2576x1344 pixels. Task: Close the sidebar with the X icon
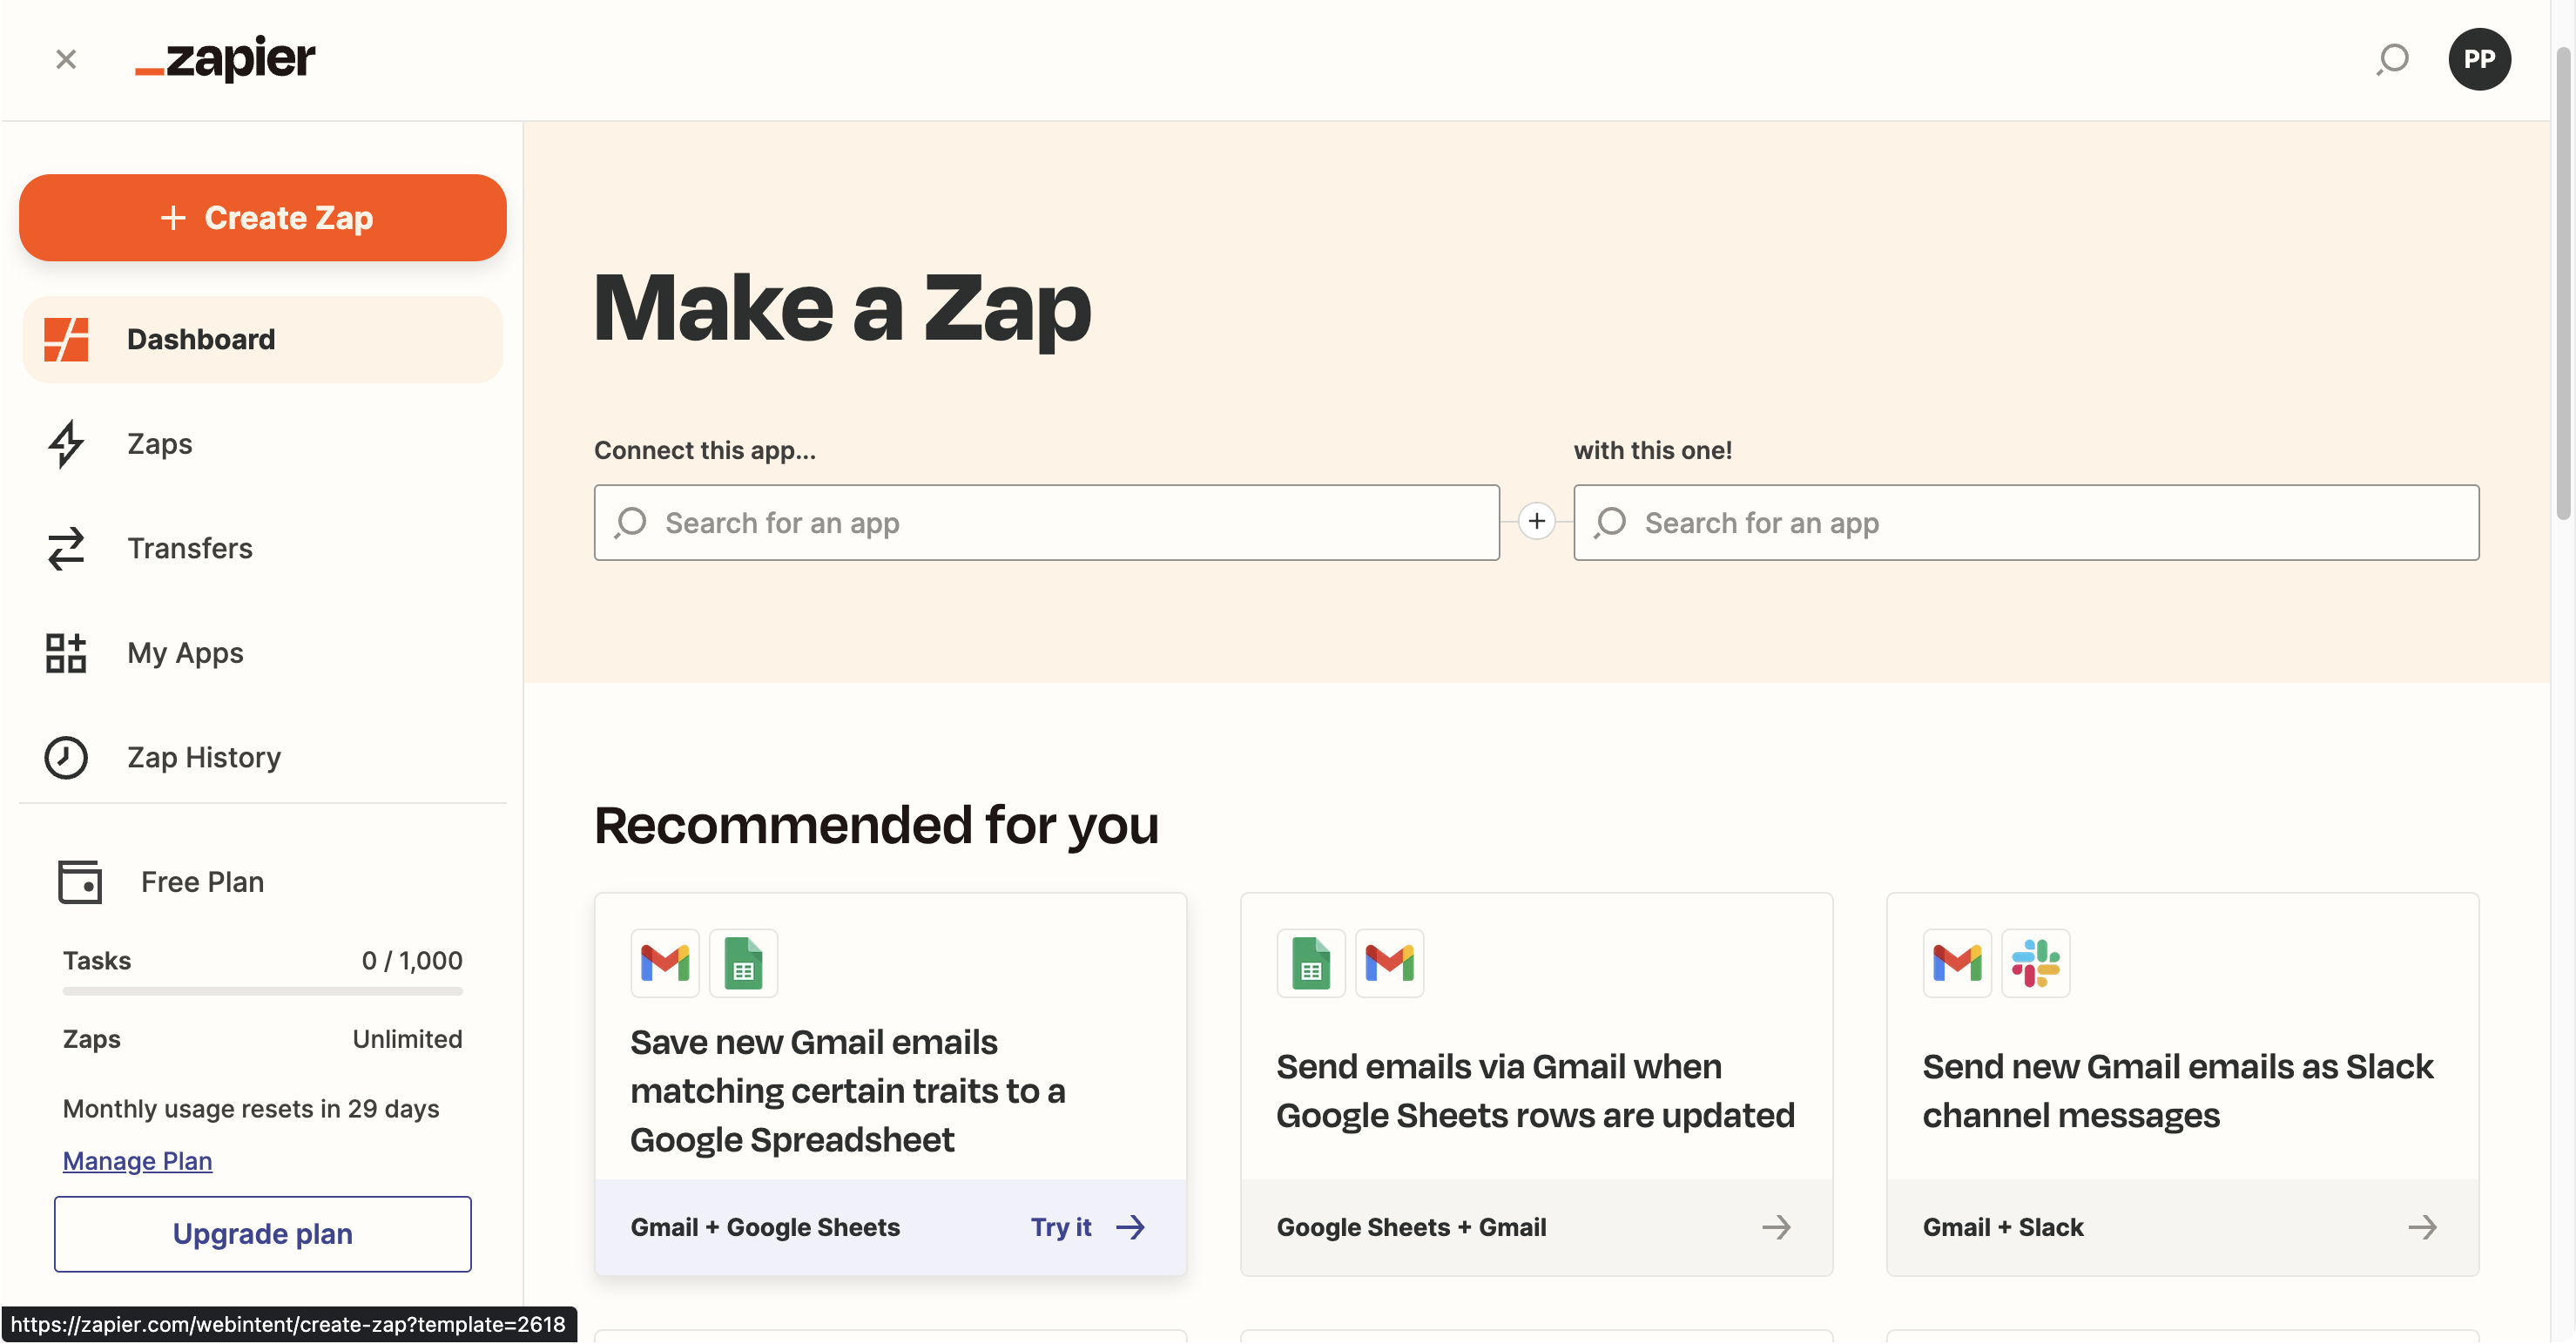pos(66,60)
